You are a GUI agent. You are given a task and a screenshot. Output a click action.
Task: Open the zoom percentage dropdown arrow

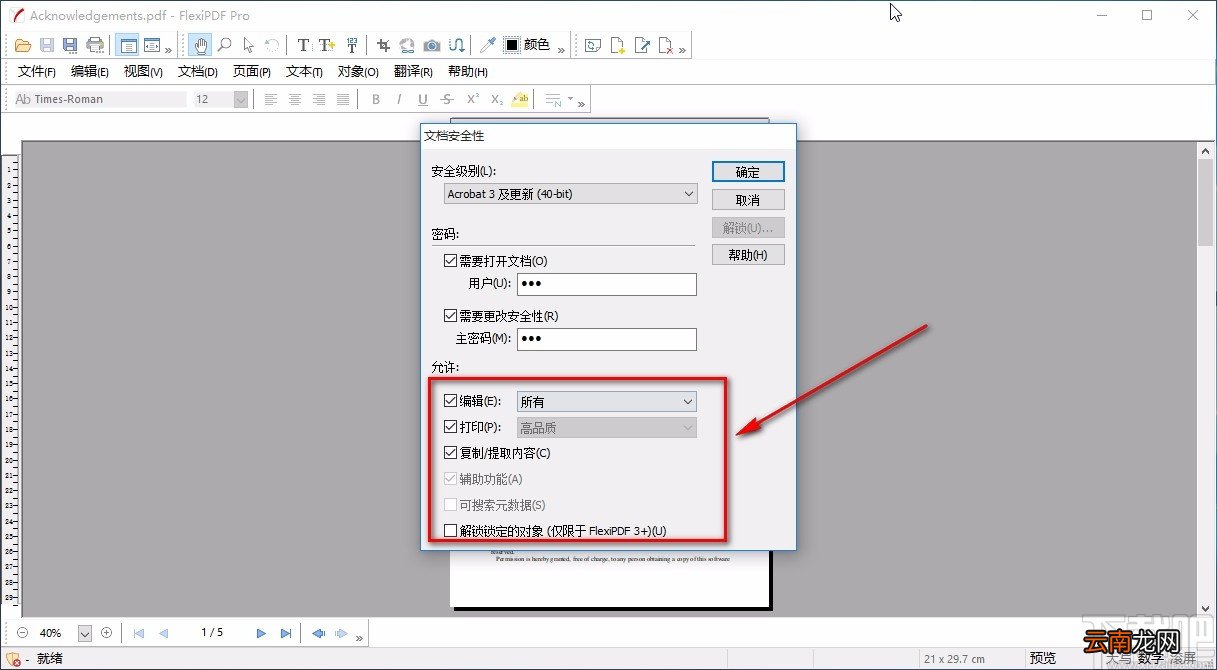pos(84,633)
